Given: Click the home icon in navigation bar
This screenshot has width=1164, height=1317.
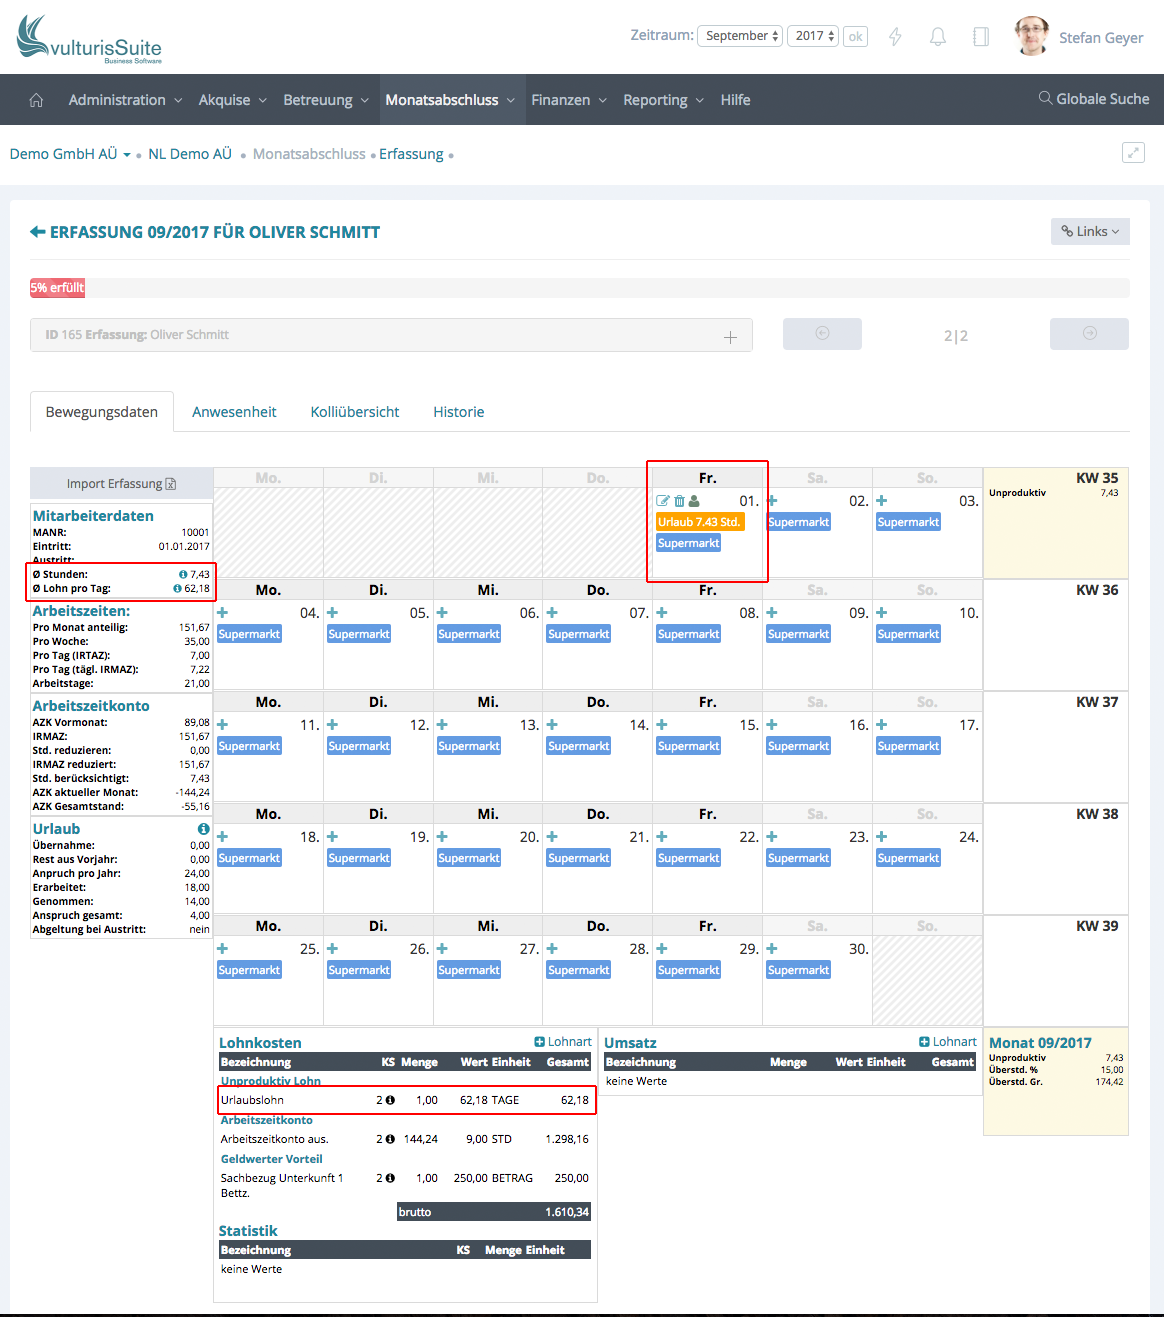Looking at the screenshot, I should [x=37, y=100].
